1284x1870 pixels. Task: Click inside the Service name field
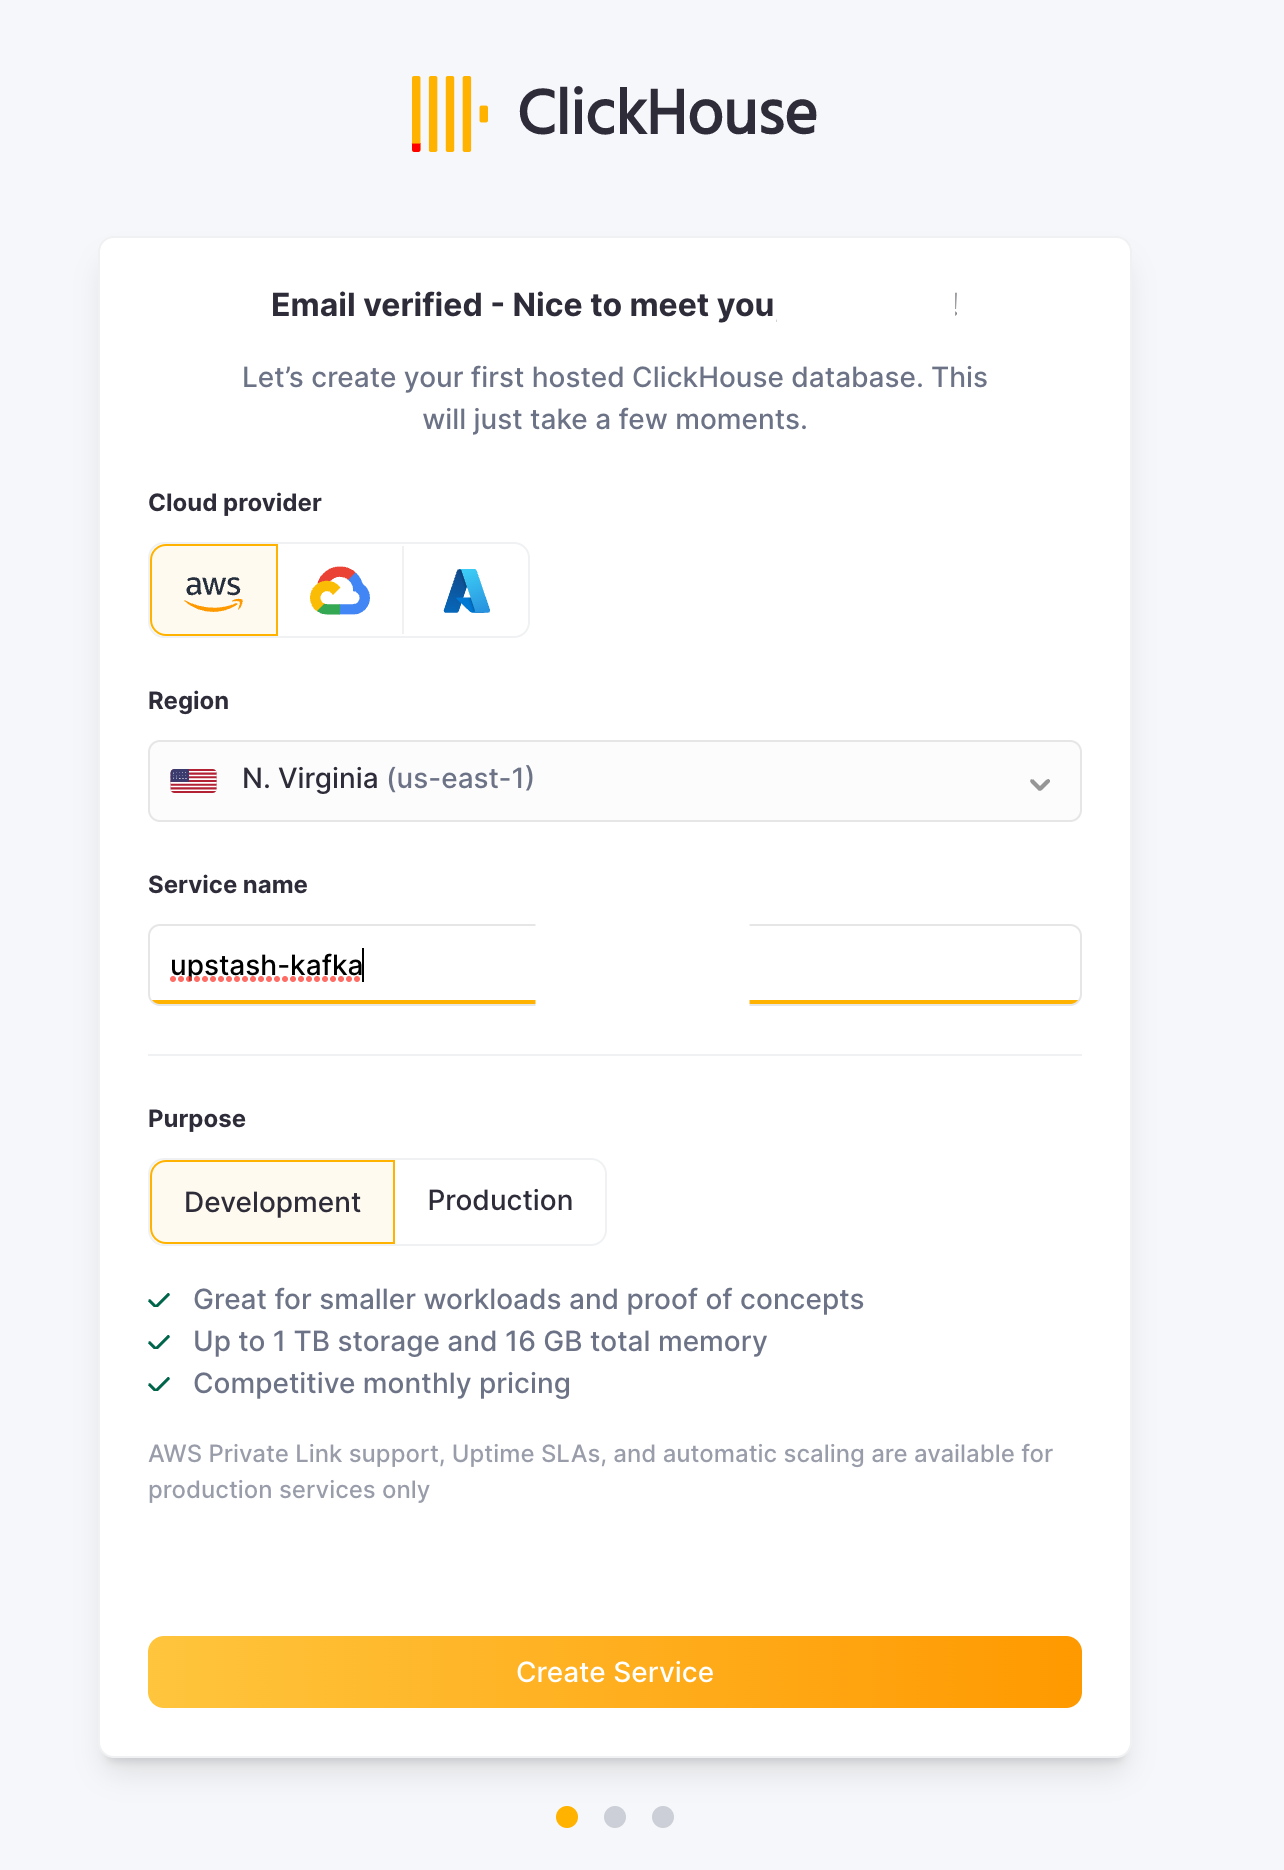pos(340,964)
